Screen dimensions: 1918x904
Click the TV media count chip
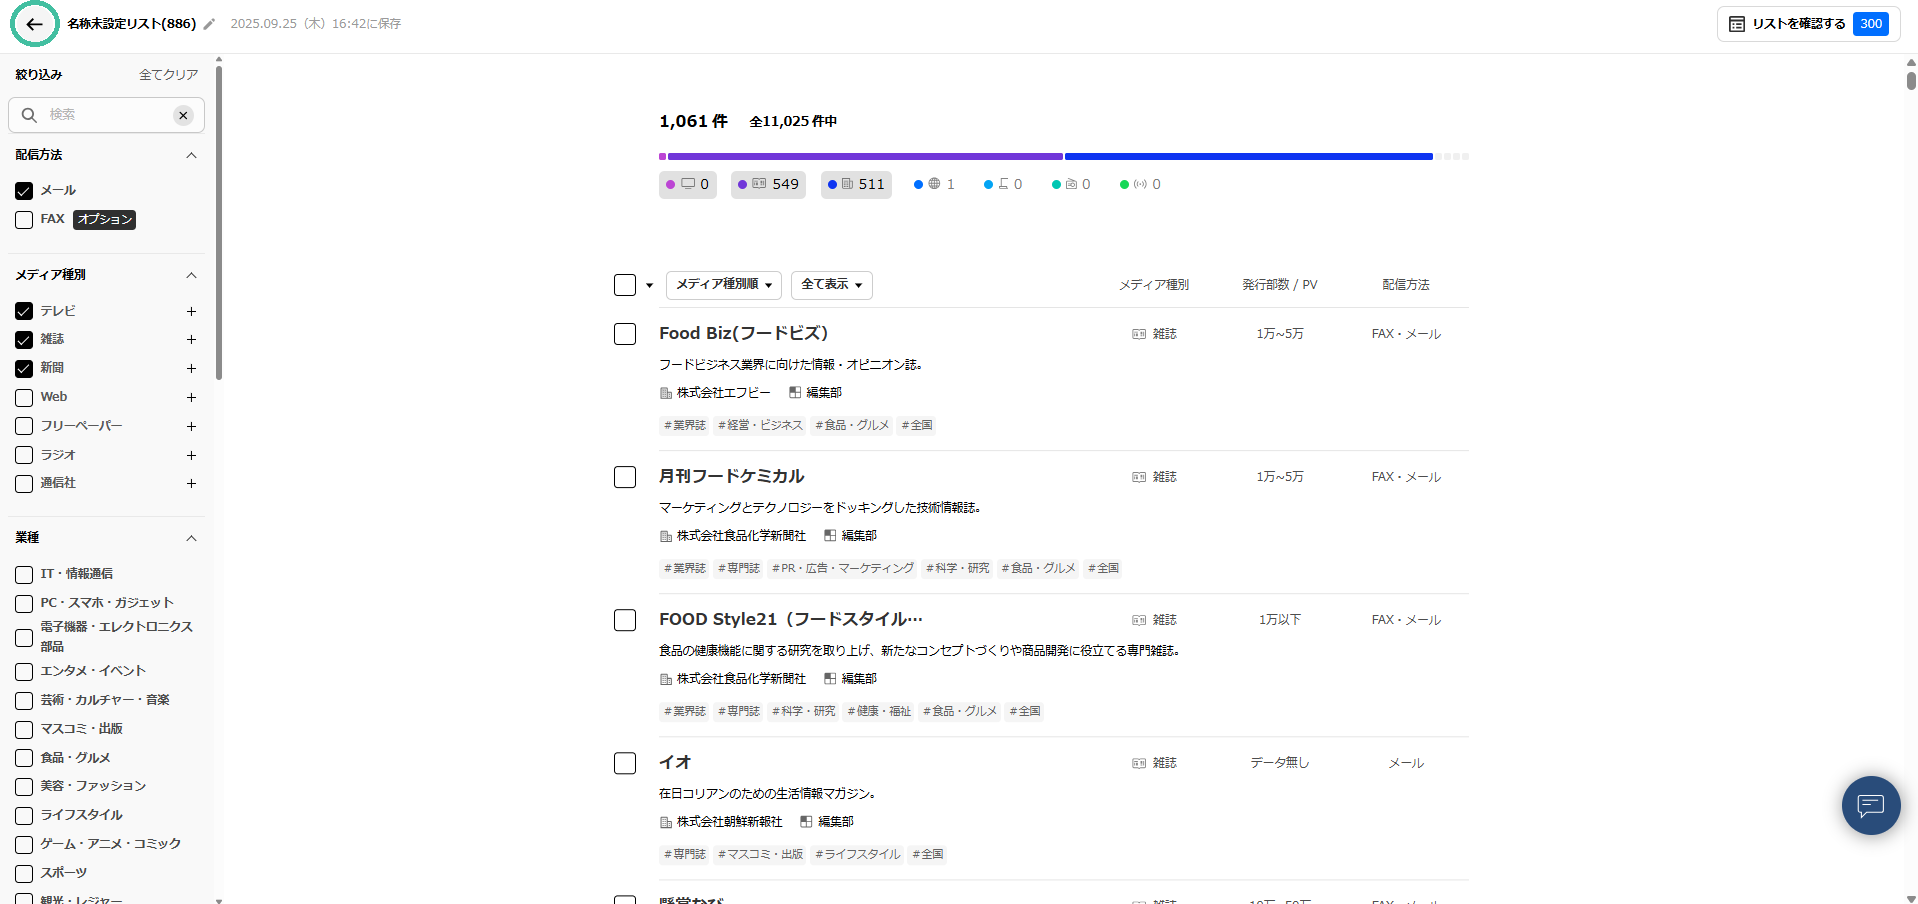[x=688, y=185]
